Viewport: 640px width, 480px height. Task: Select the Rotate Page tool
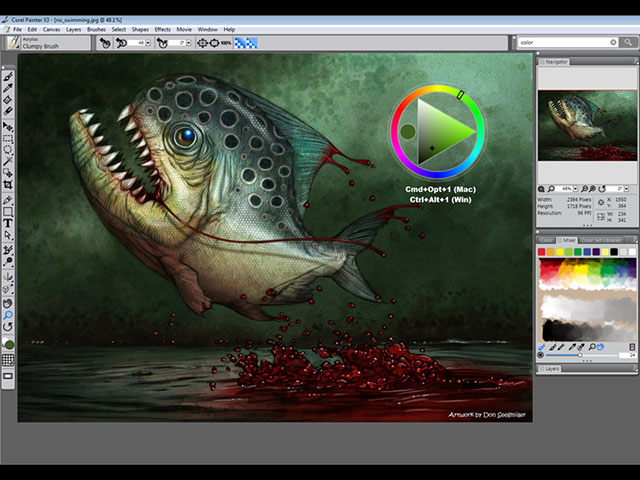(x=8, y=327)
